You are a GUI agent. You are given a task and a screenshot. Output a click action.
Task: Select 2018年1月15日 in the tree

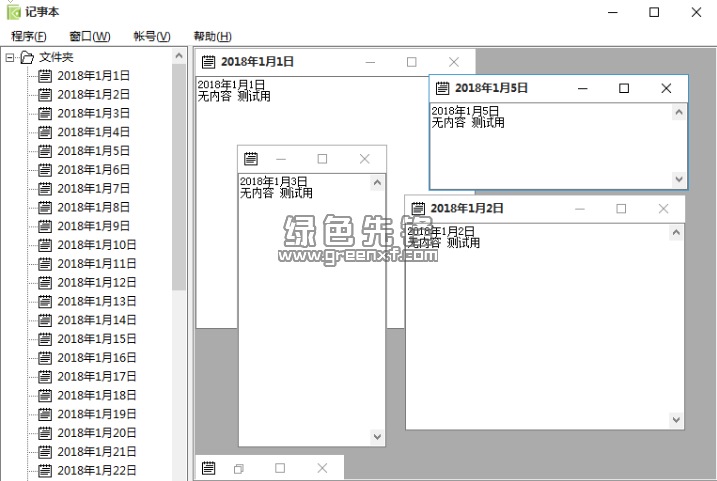(96, 339)
